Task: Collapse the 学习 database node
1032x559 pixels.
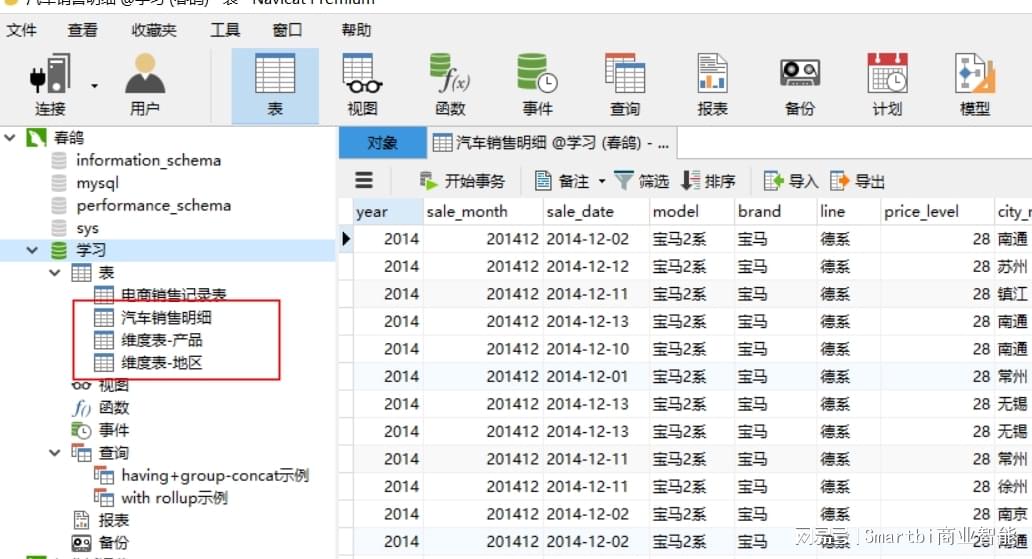Action: (32, 250)
